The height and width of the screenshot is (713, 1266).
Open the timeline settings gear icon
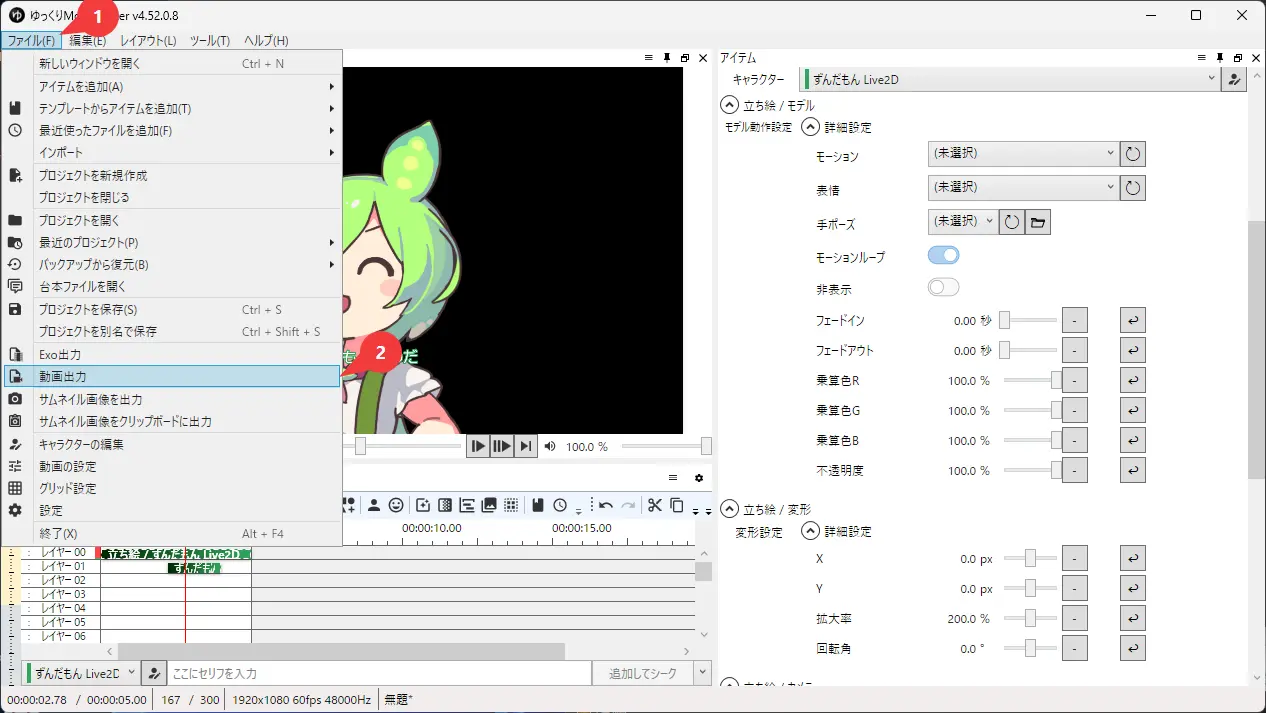[x=699, y=478]
